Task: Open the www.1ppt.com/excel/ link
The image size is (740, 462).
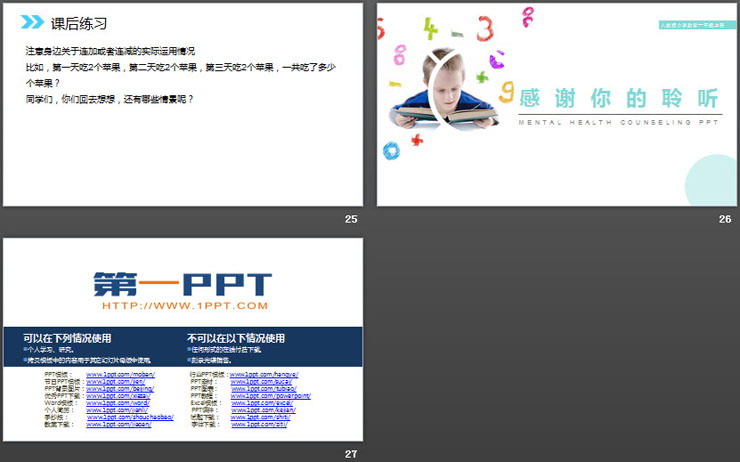Action: (262, 403)
